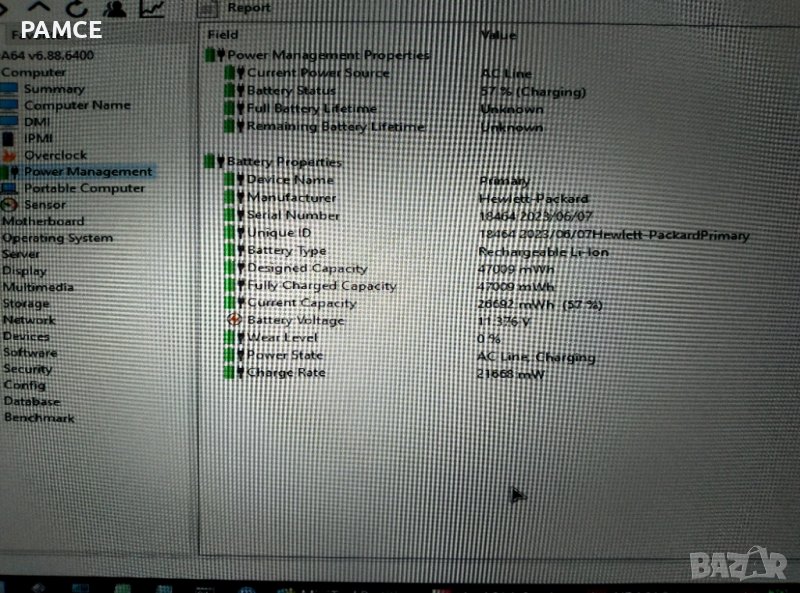Click the Overclock flame icon
Viewport: 800px width, 593px height.
tap(9, 155)
